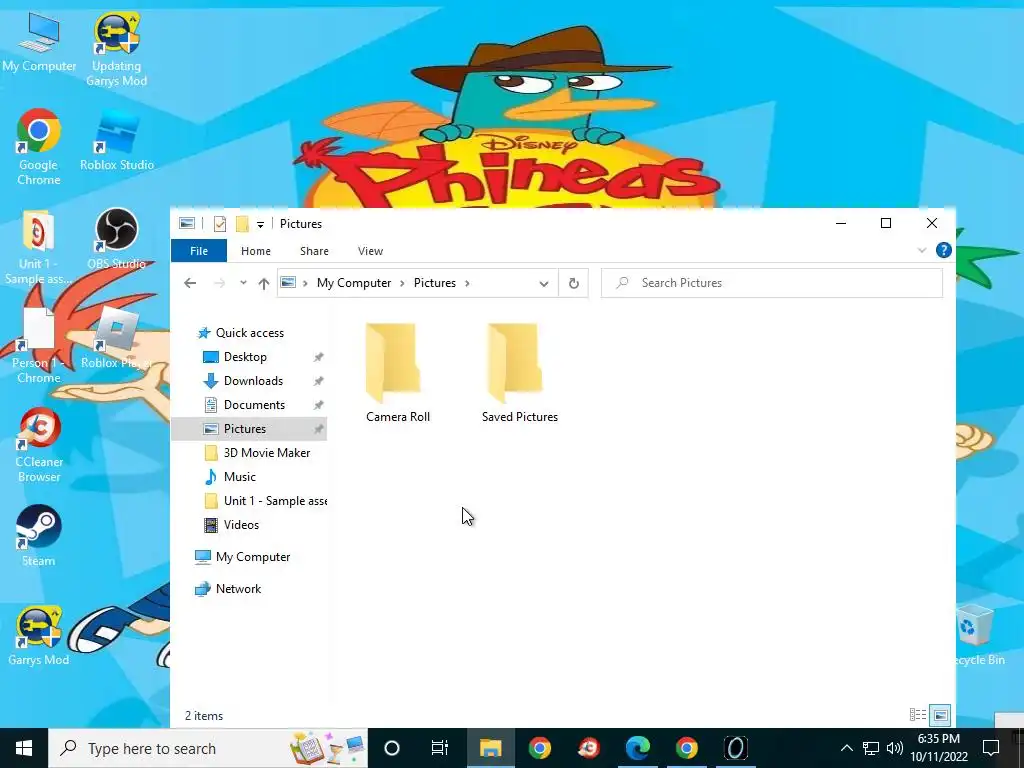
Task: Open File Explorer help icon
Action: click(x=943, y=250)
